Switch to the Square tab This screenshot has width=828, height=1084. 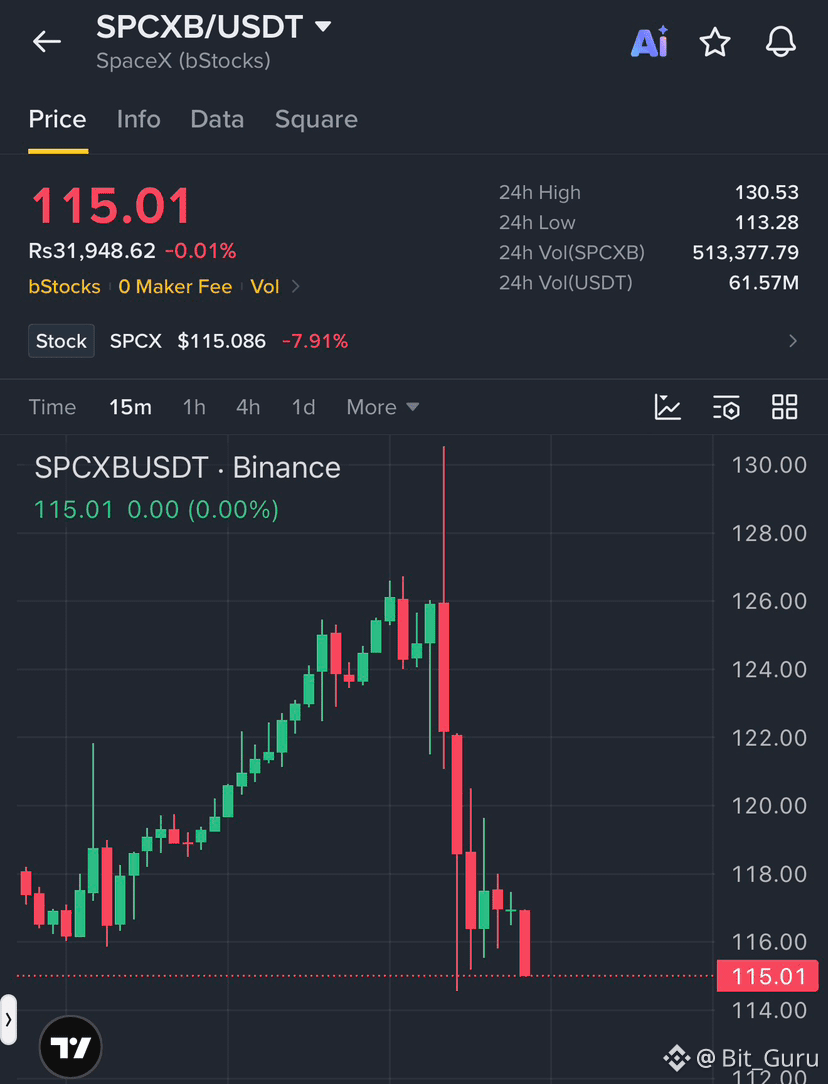(x=316, y=120)
